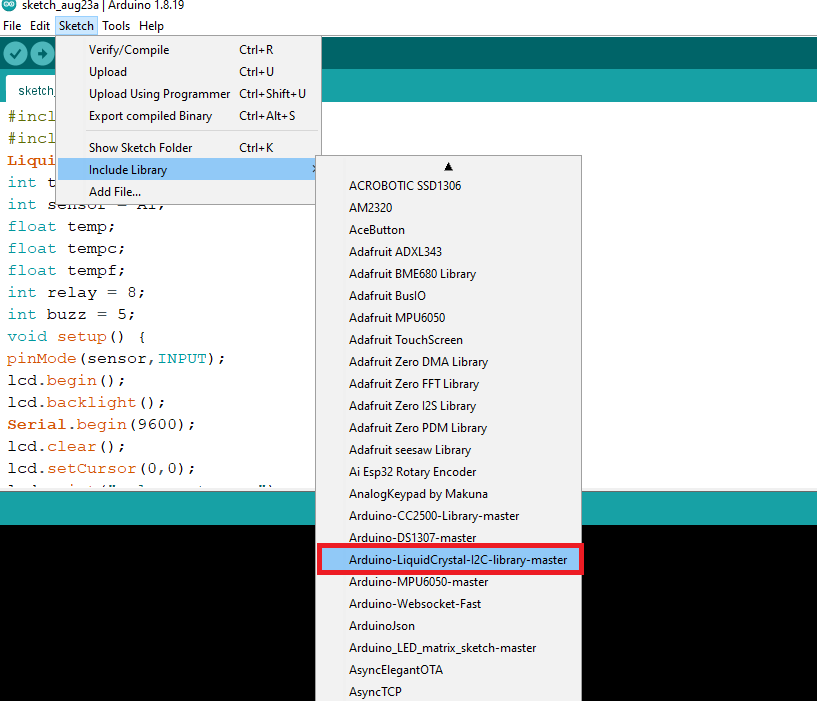Select Adafruit Zero PDM Library
This screenshot has height=701, width=817.
click(449, 428)
